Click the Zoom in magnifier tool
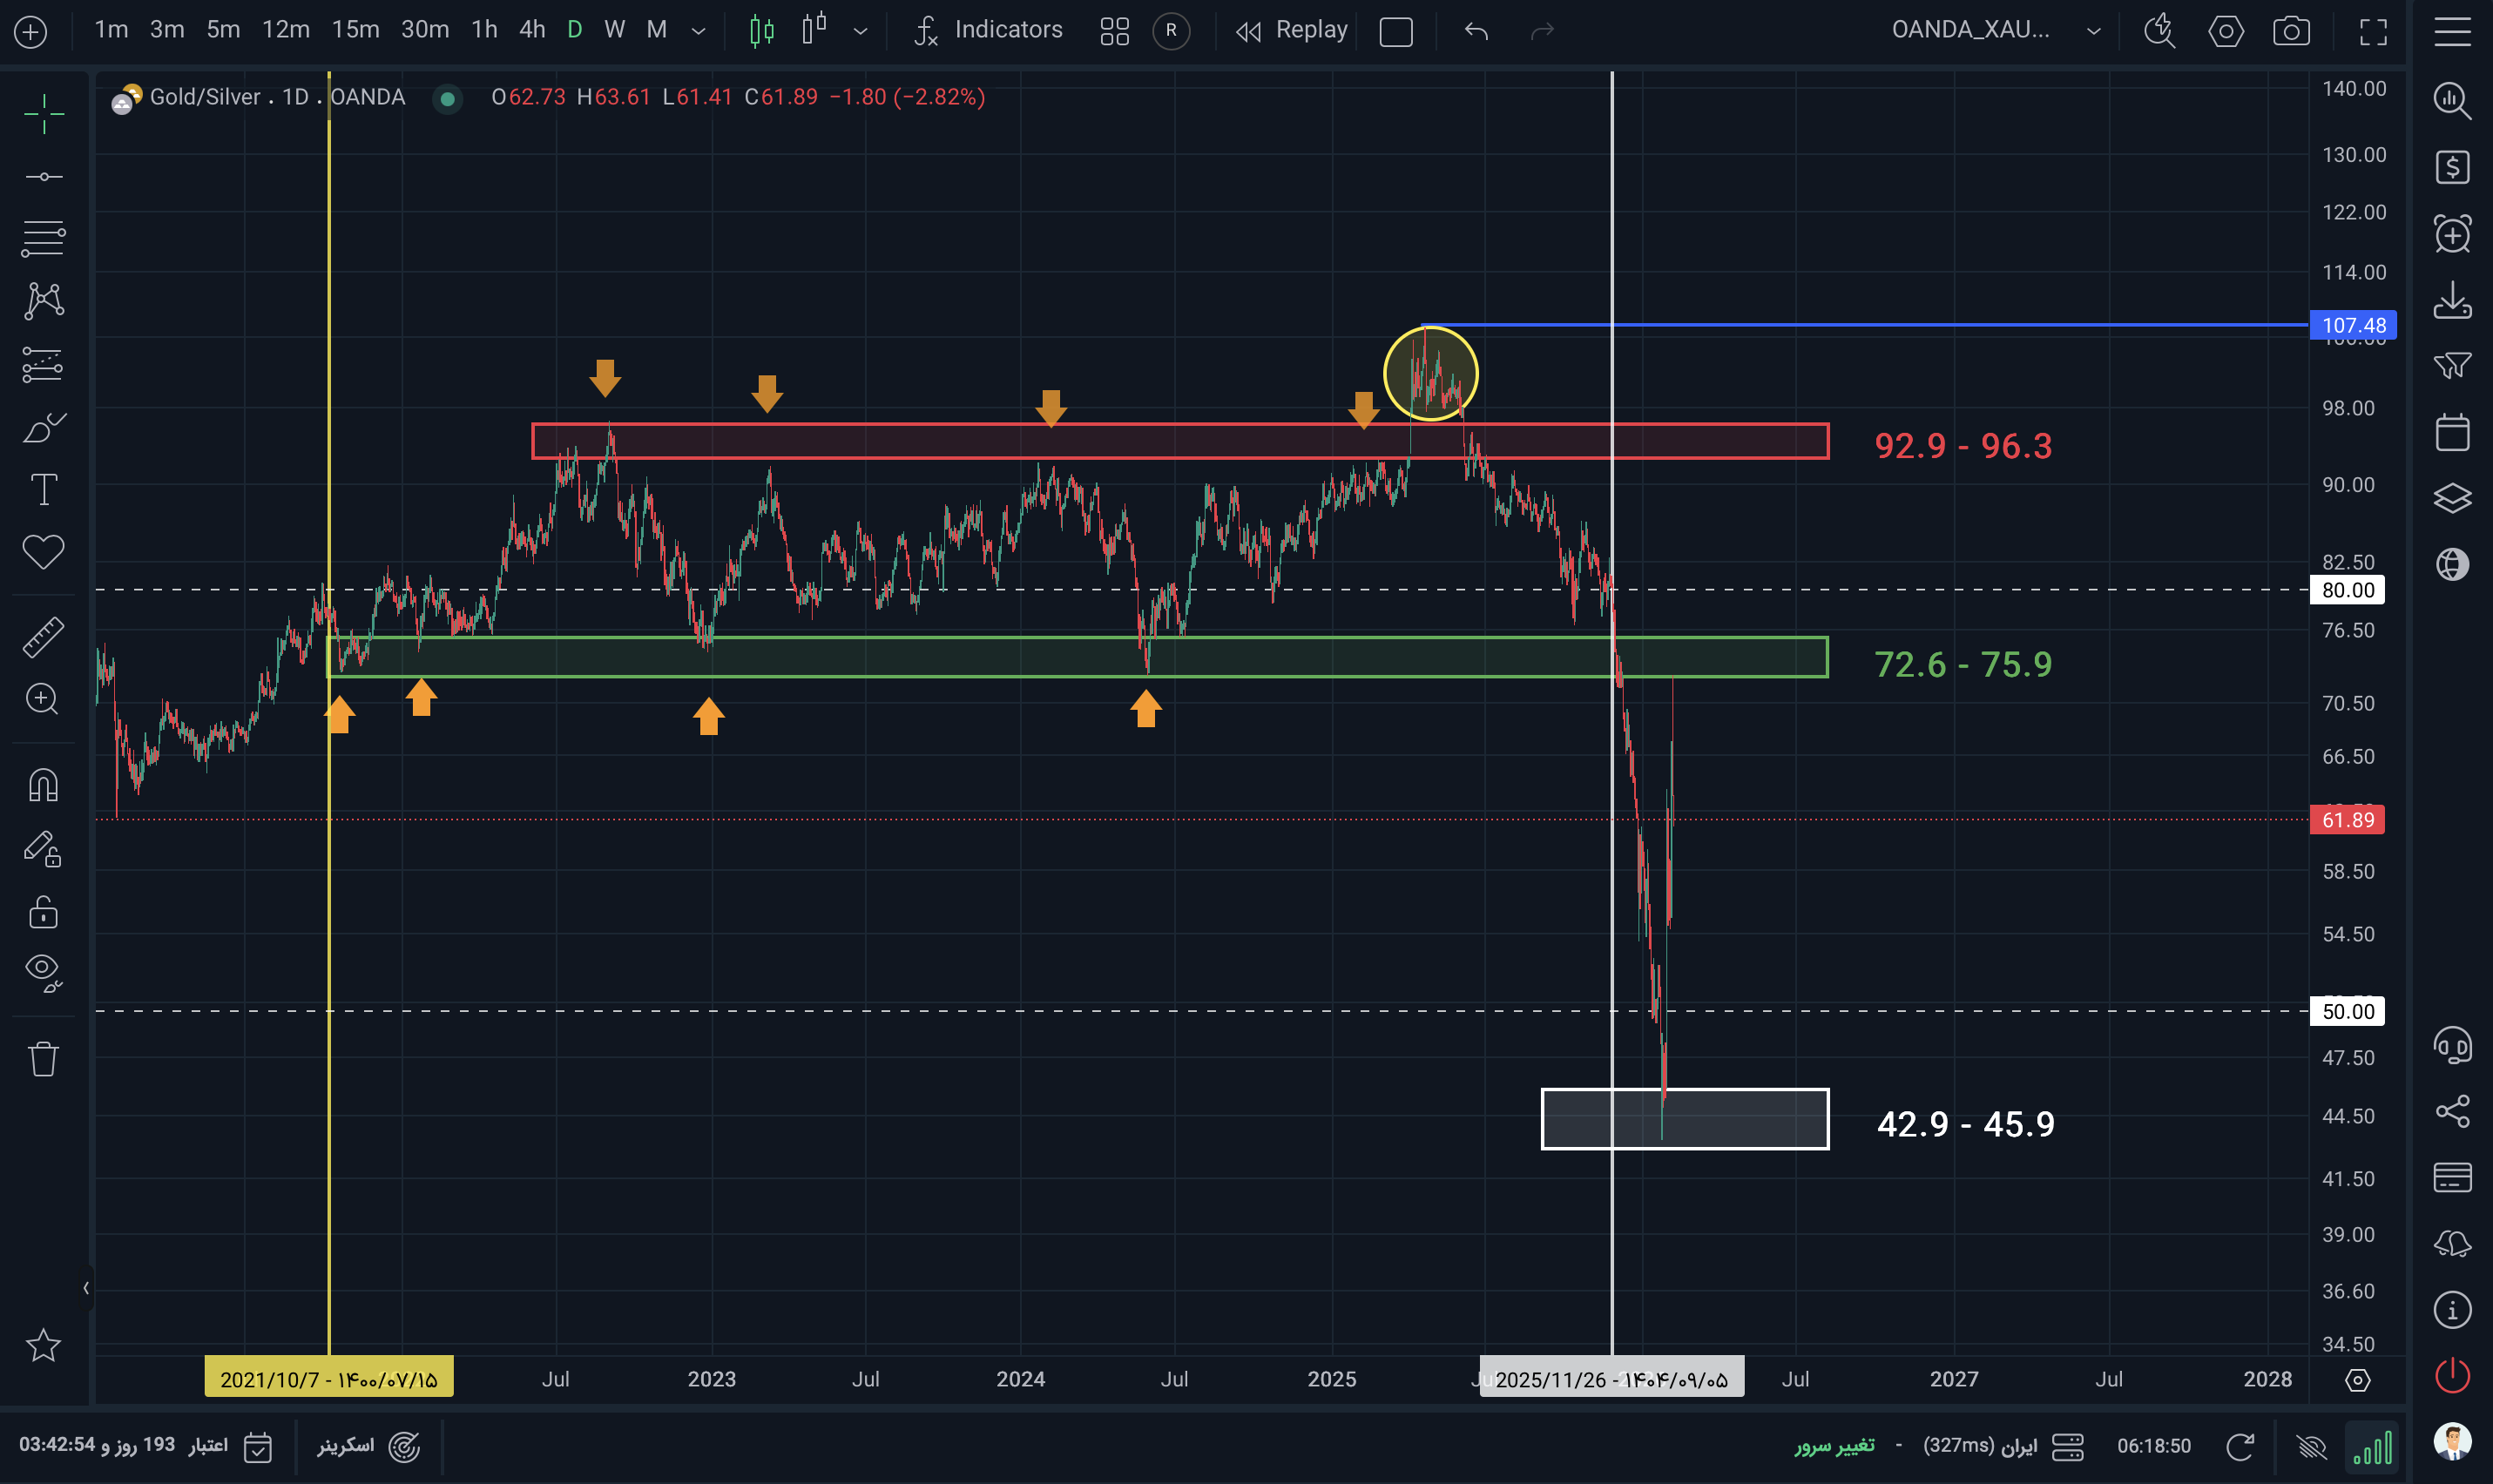 coord(43,699)
